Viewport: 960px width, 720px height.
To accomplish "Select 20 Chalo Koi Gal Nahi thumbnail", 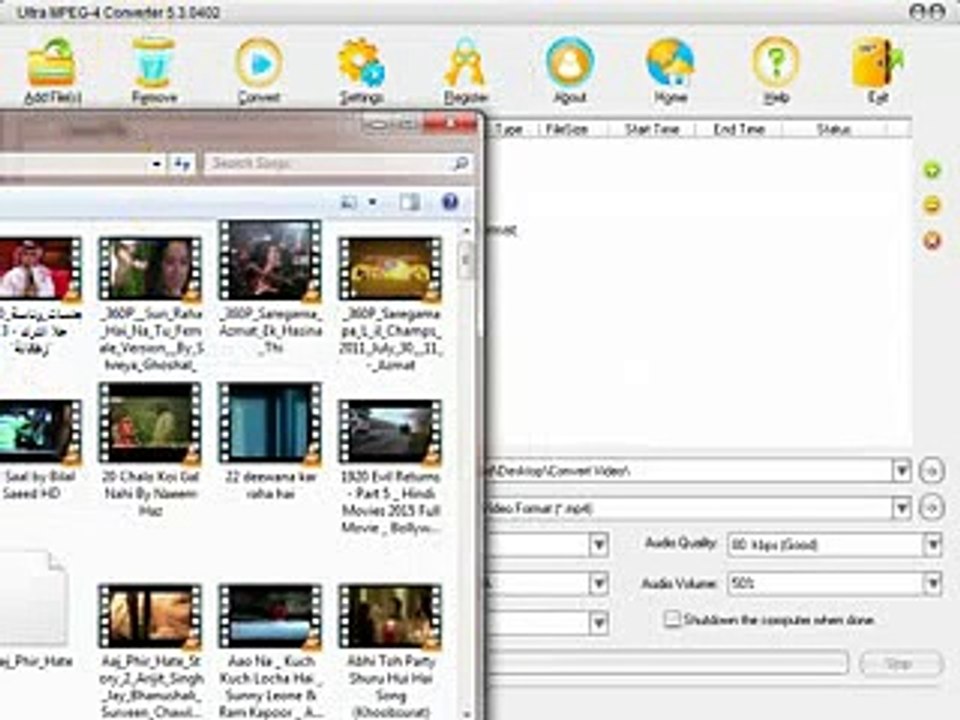I will point(151,423).
